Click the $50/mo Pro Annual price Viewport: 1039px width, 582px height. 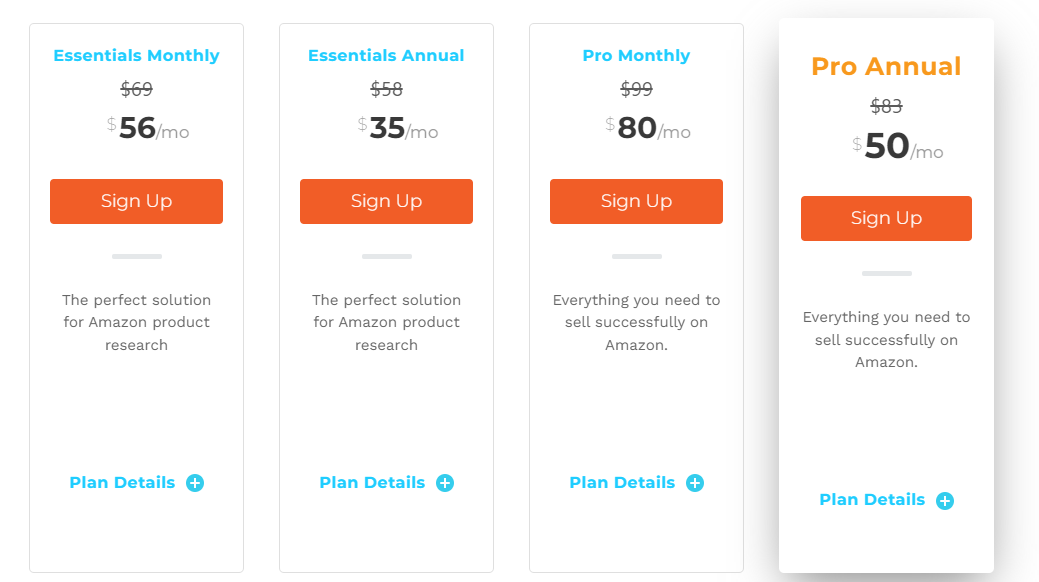coord(898,146)
